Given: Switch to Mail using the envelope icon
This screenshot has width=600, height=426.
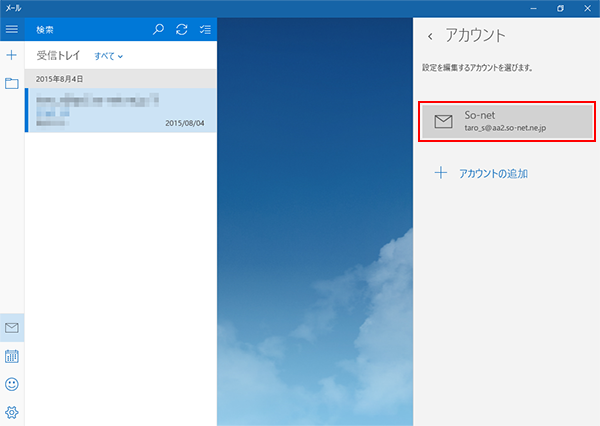Looking at the screenshot, I should (x=12, y=328).
